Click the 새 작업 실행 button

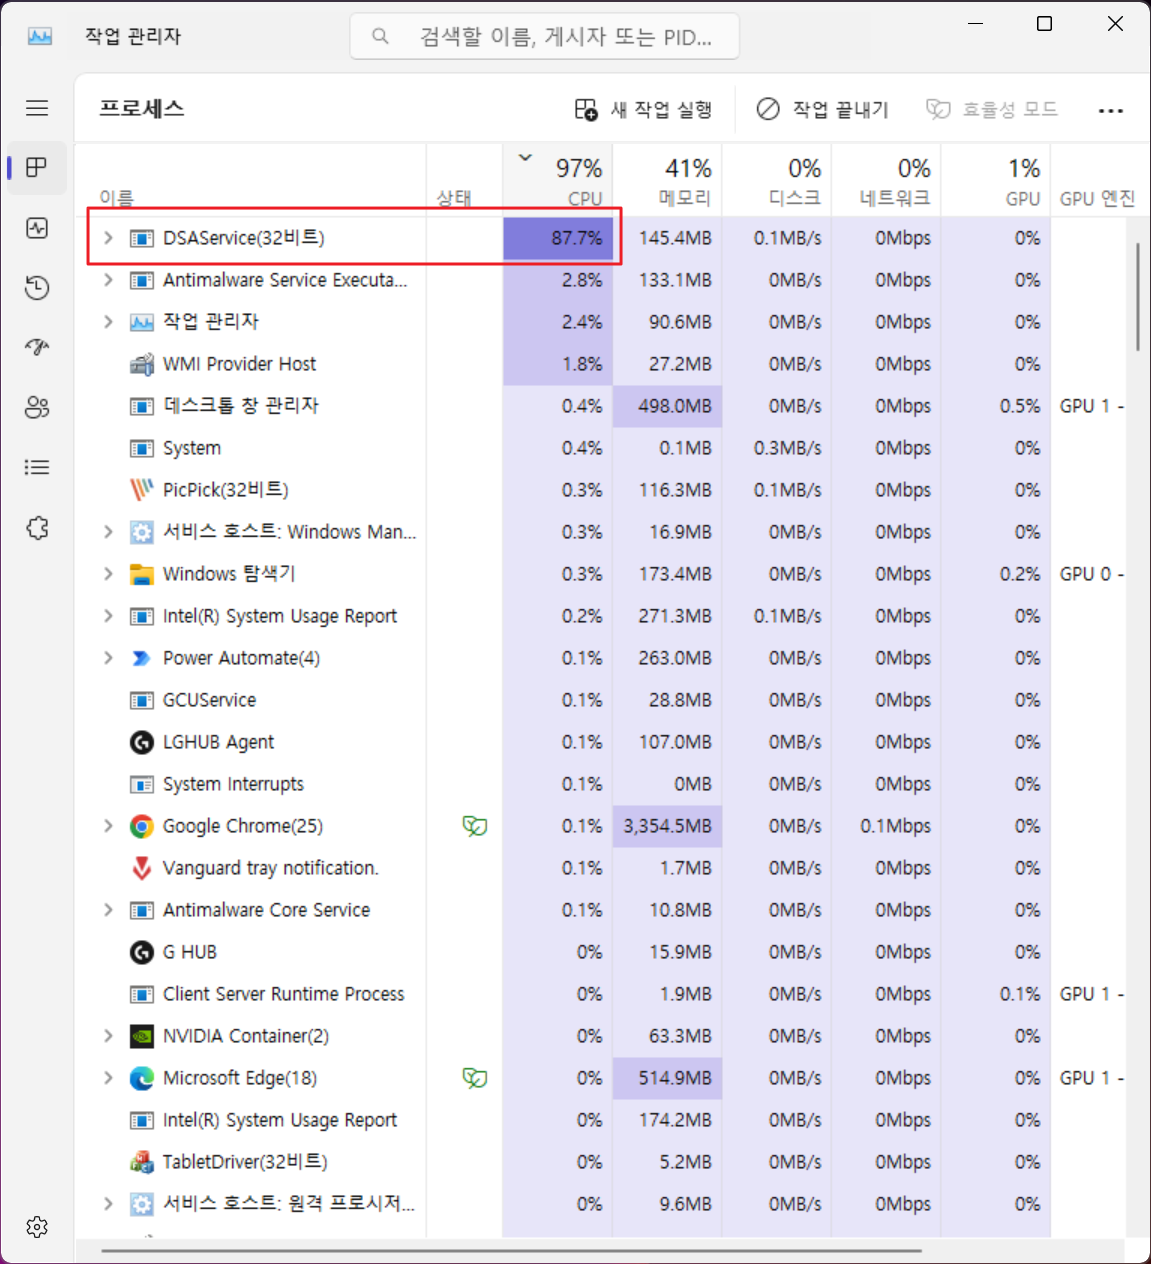(644, 110)
